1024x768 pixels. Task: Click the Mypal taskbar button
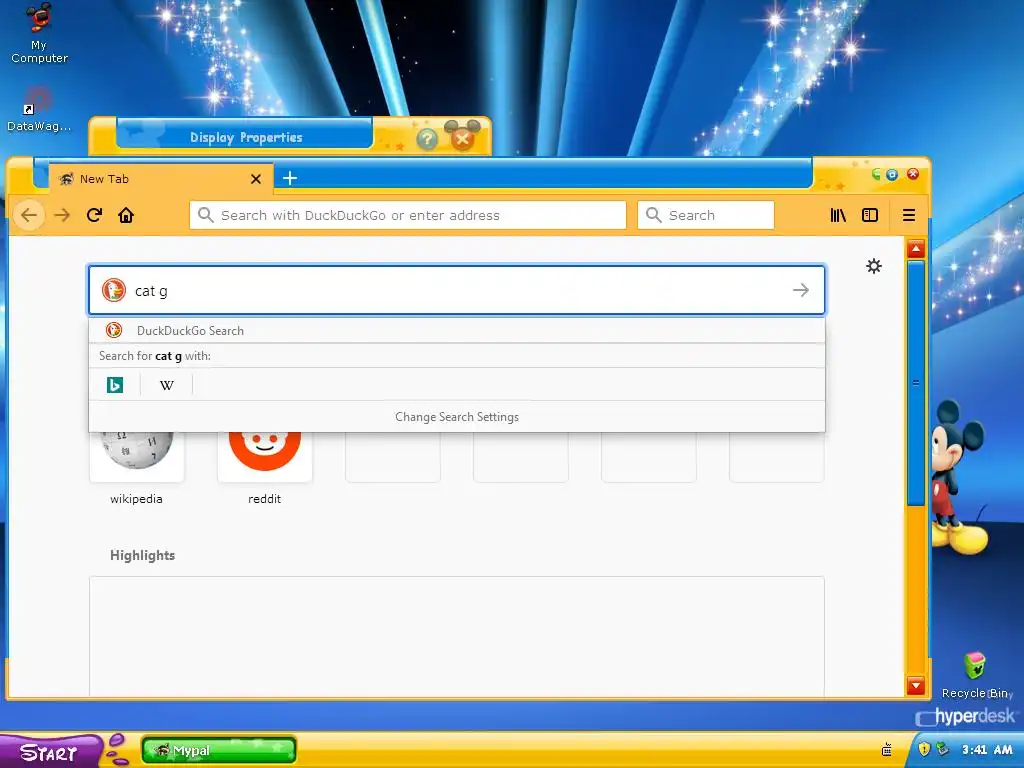[x=219, y=750]
